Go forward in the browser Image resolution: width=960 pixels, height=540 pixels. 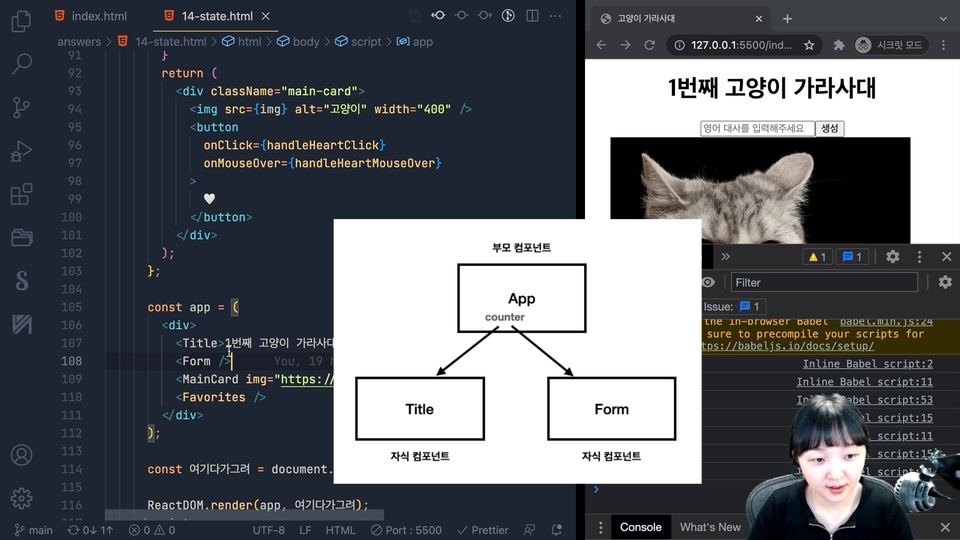click(625, 45)
